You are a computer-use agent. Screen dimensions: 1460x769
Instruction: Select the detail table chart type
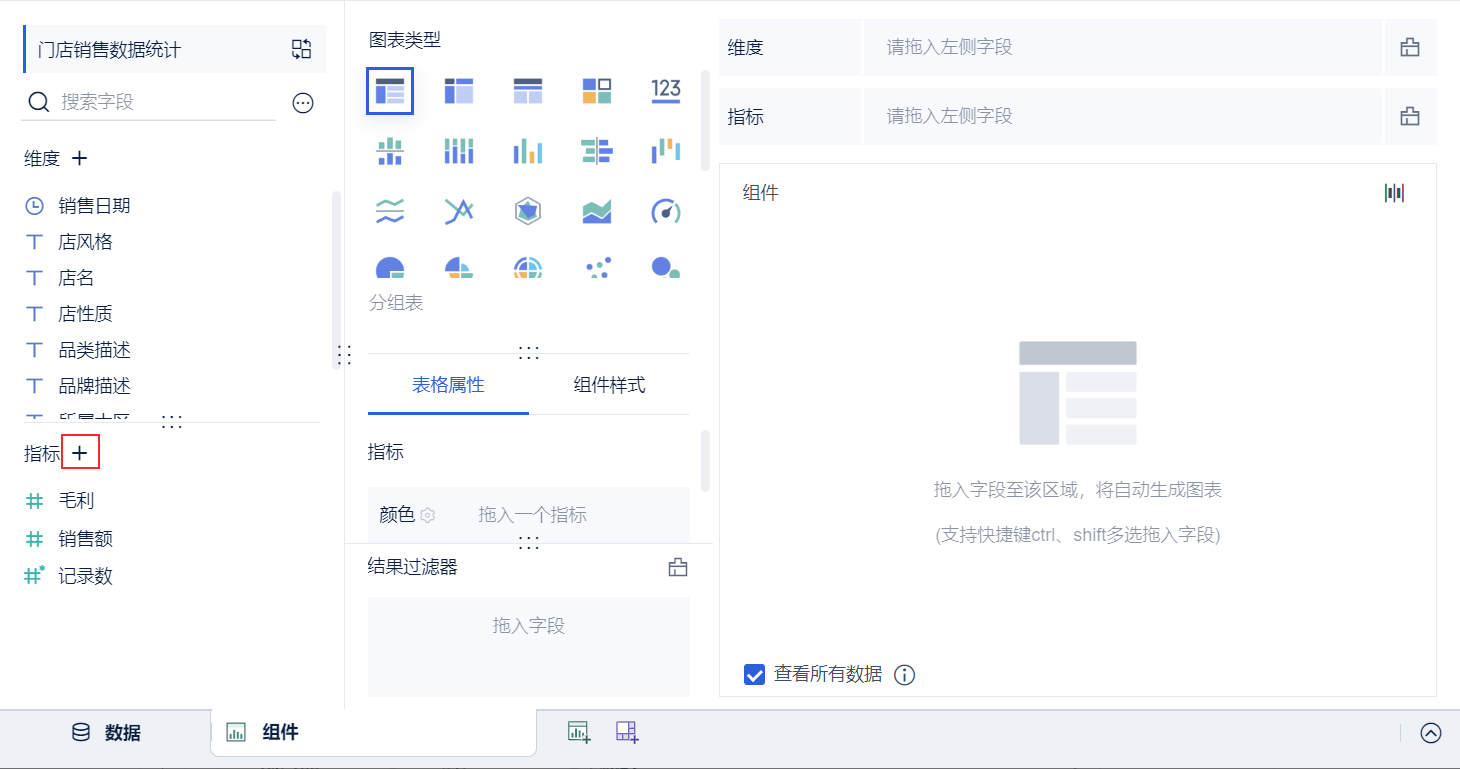(527, 92)
